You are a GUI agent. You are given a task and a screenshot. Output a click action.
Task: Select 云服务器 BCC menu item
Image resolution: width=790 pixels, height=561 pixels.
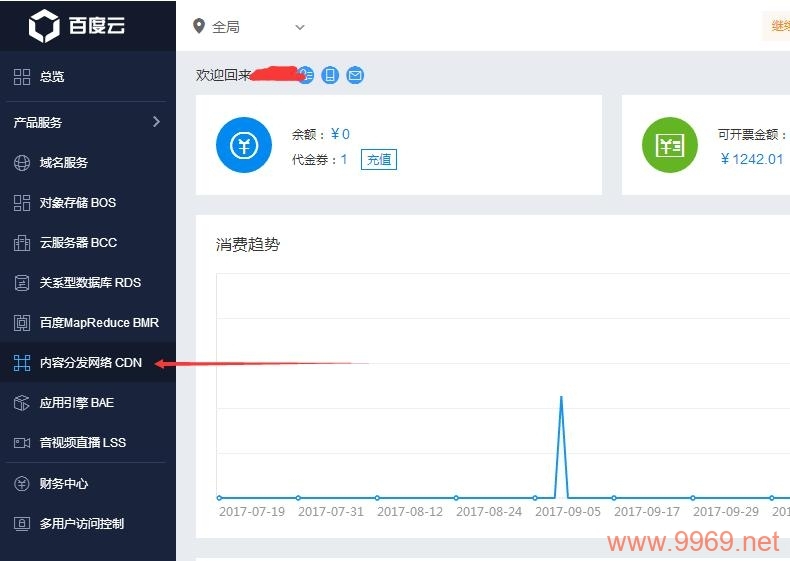[x=88, y=242]
